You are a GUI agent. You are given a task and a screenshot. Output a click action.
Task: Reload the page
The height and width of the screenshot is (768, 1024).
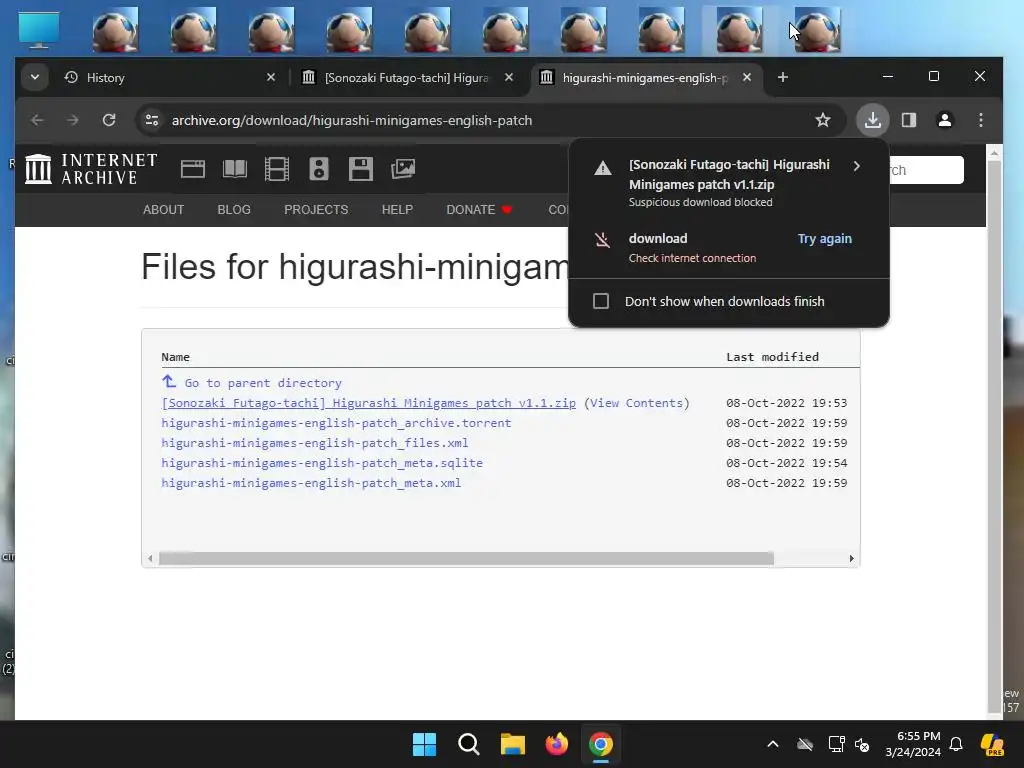click(x=109, y=120)
